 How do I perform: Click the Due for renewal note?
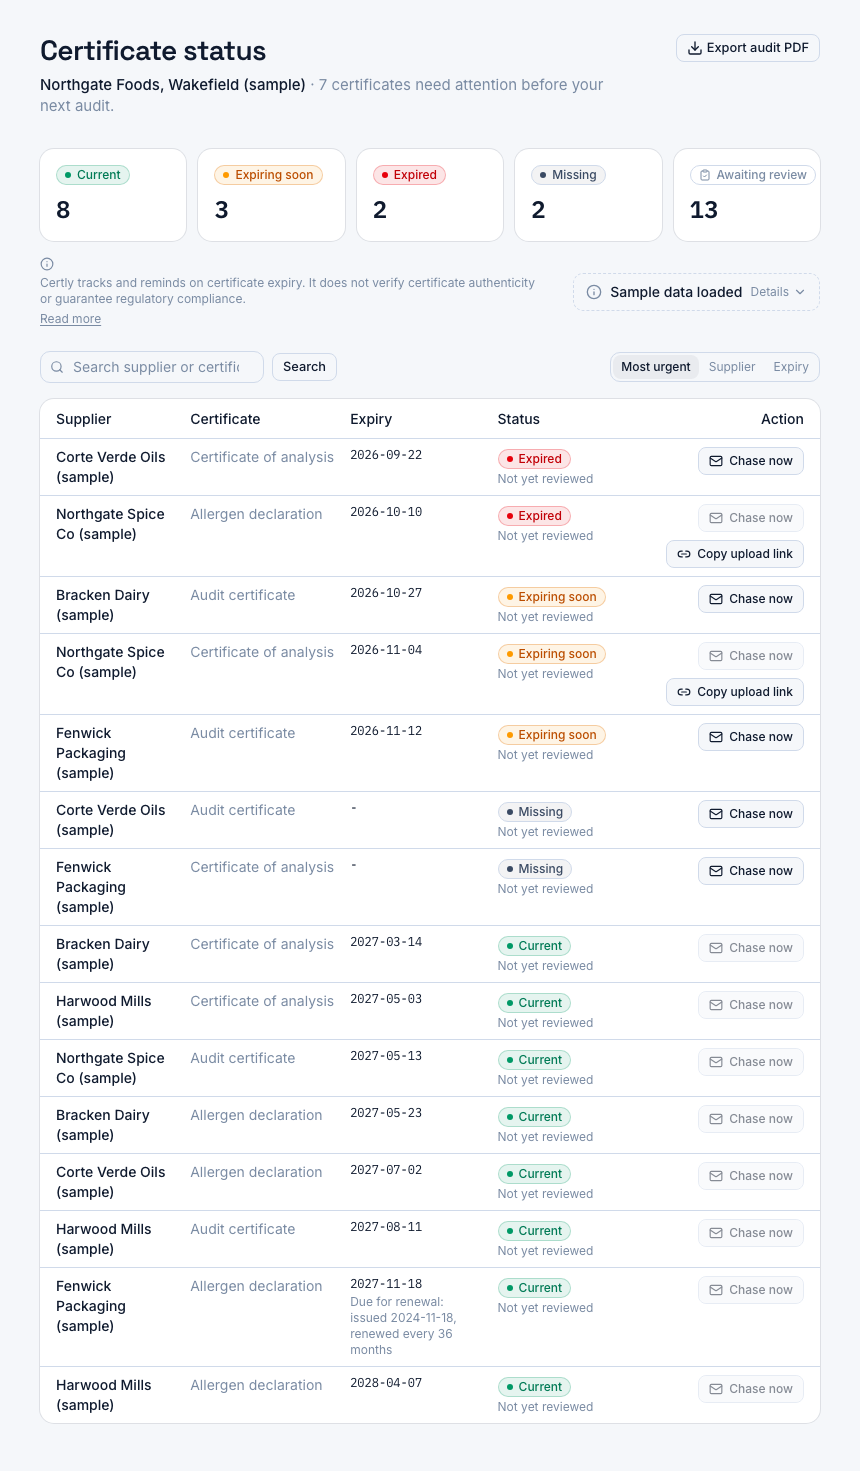point(403,1326)
